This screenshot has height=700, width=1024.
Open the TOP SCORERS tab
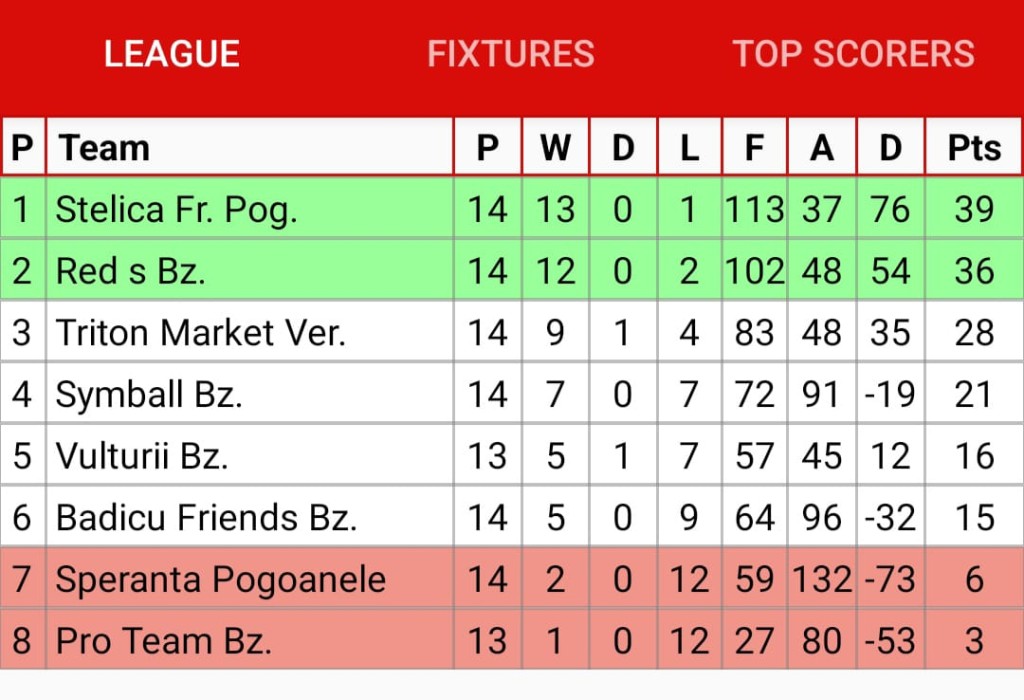(x=854, y=54)
